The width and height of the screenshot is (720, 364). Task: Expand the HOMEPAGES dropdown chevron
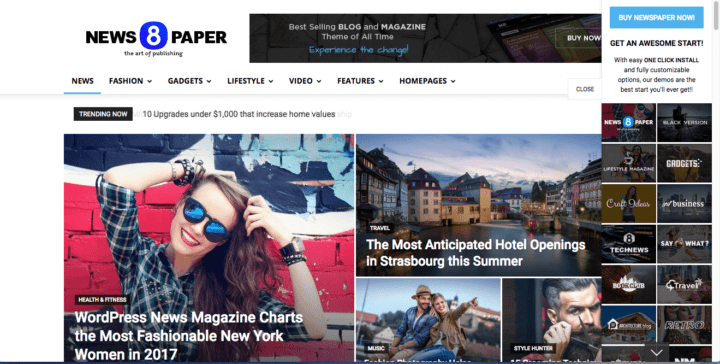453,81
